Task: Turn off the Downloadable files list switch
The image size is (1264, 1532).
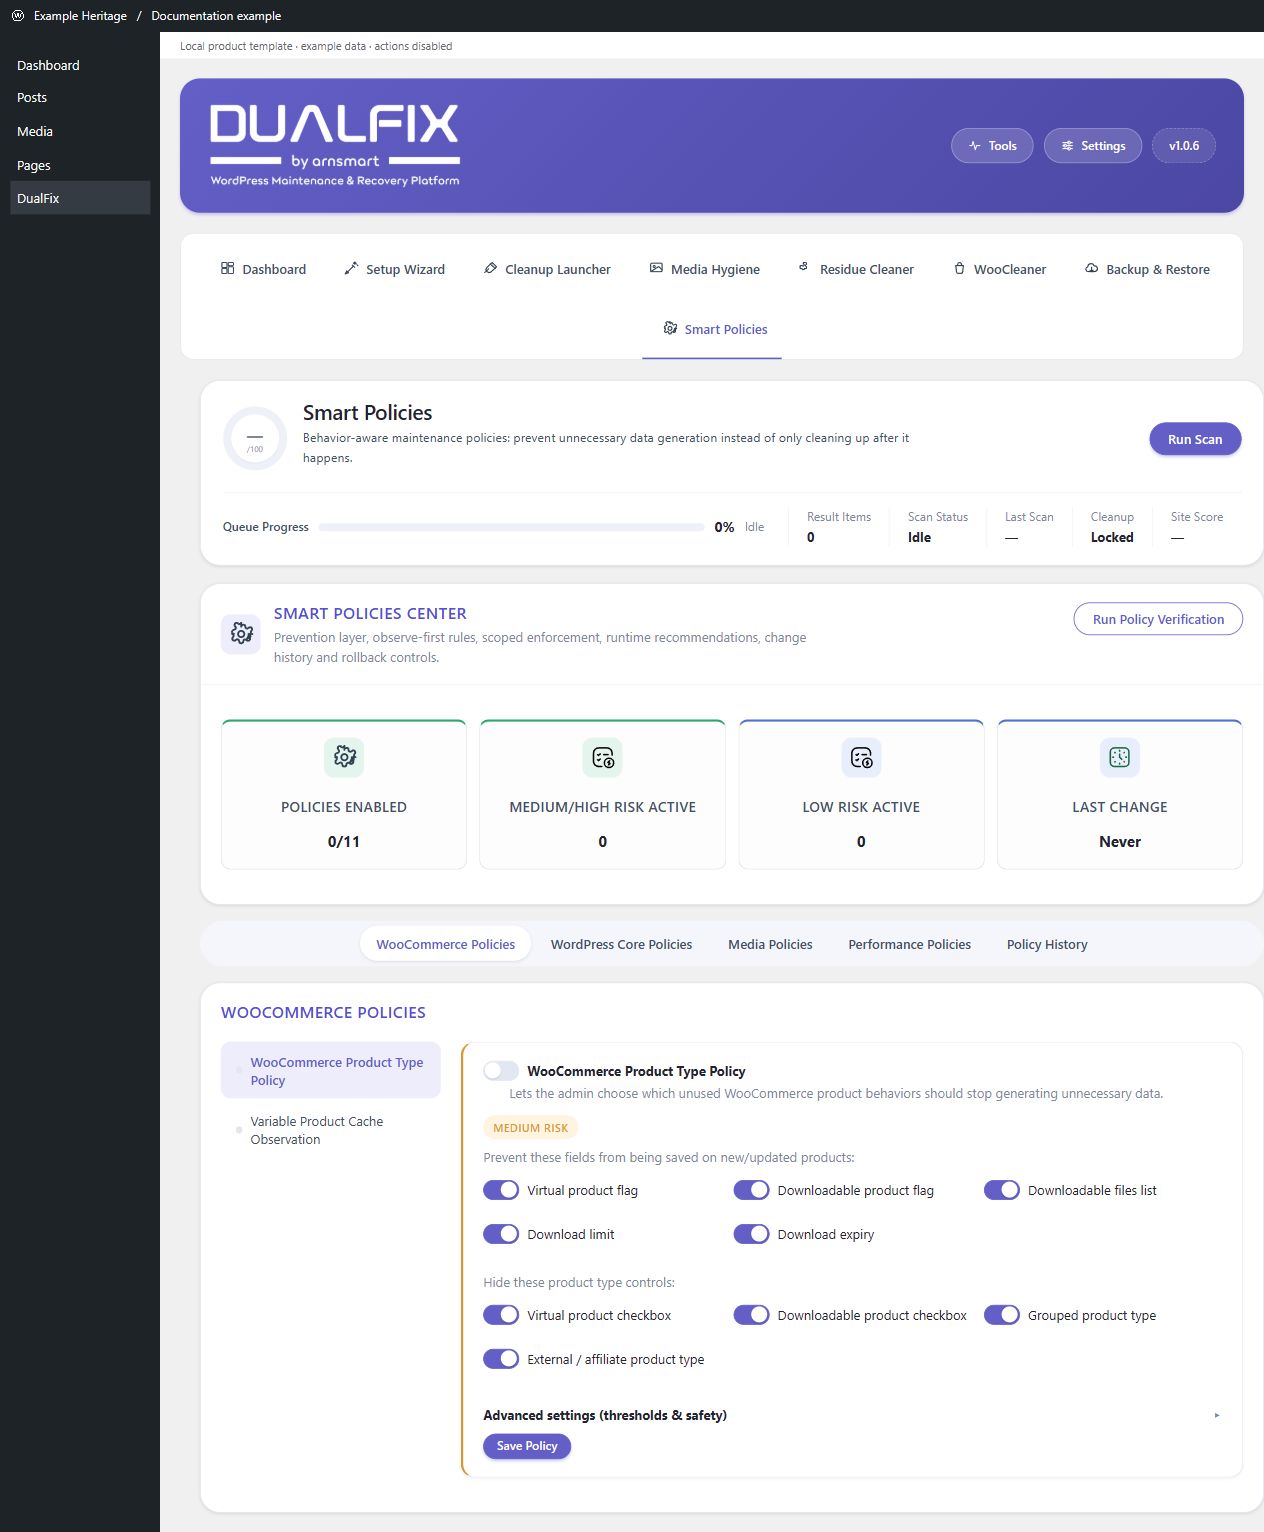Action: pos(1002,1190)
